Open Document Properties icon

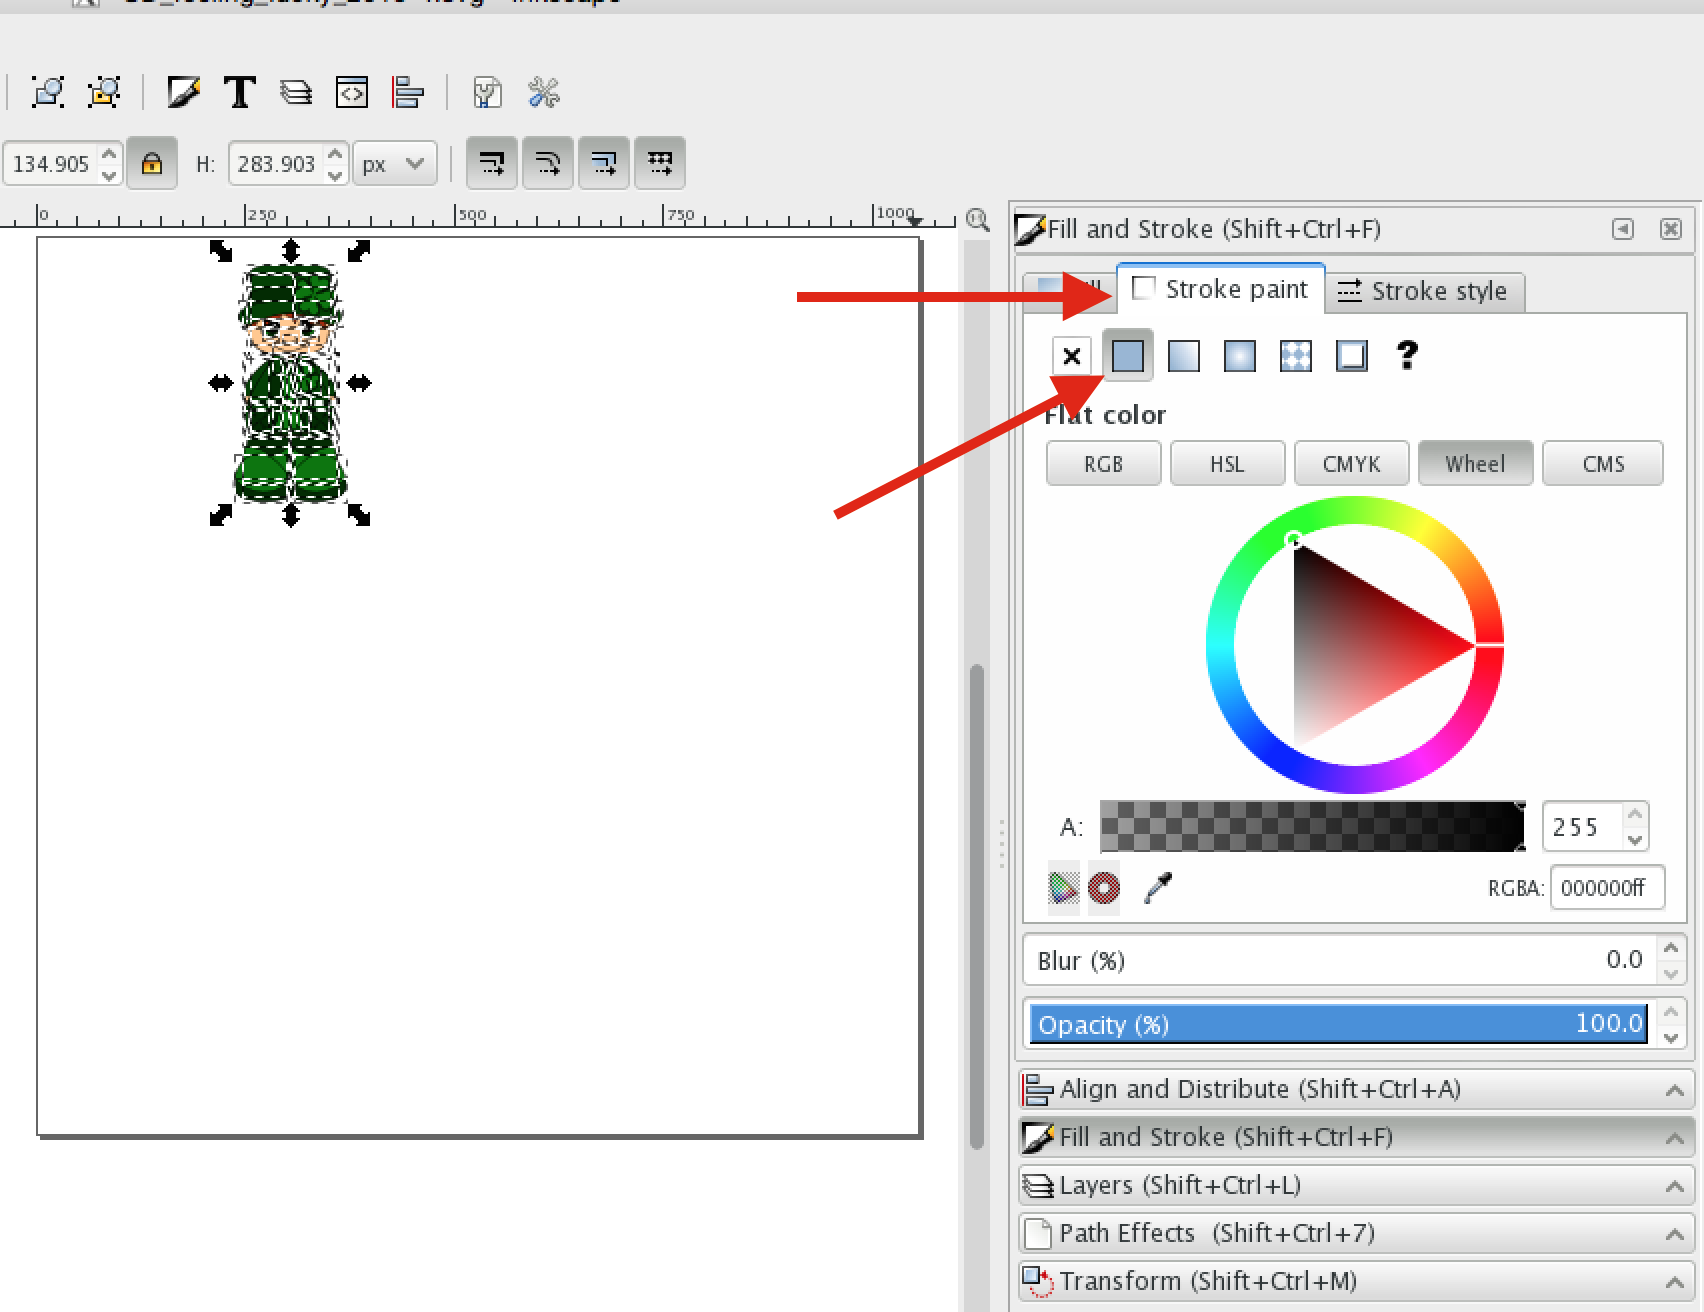487,93
